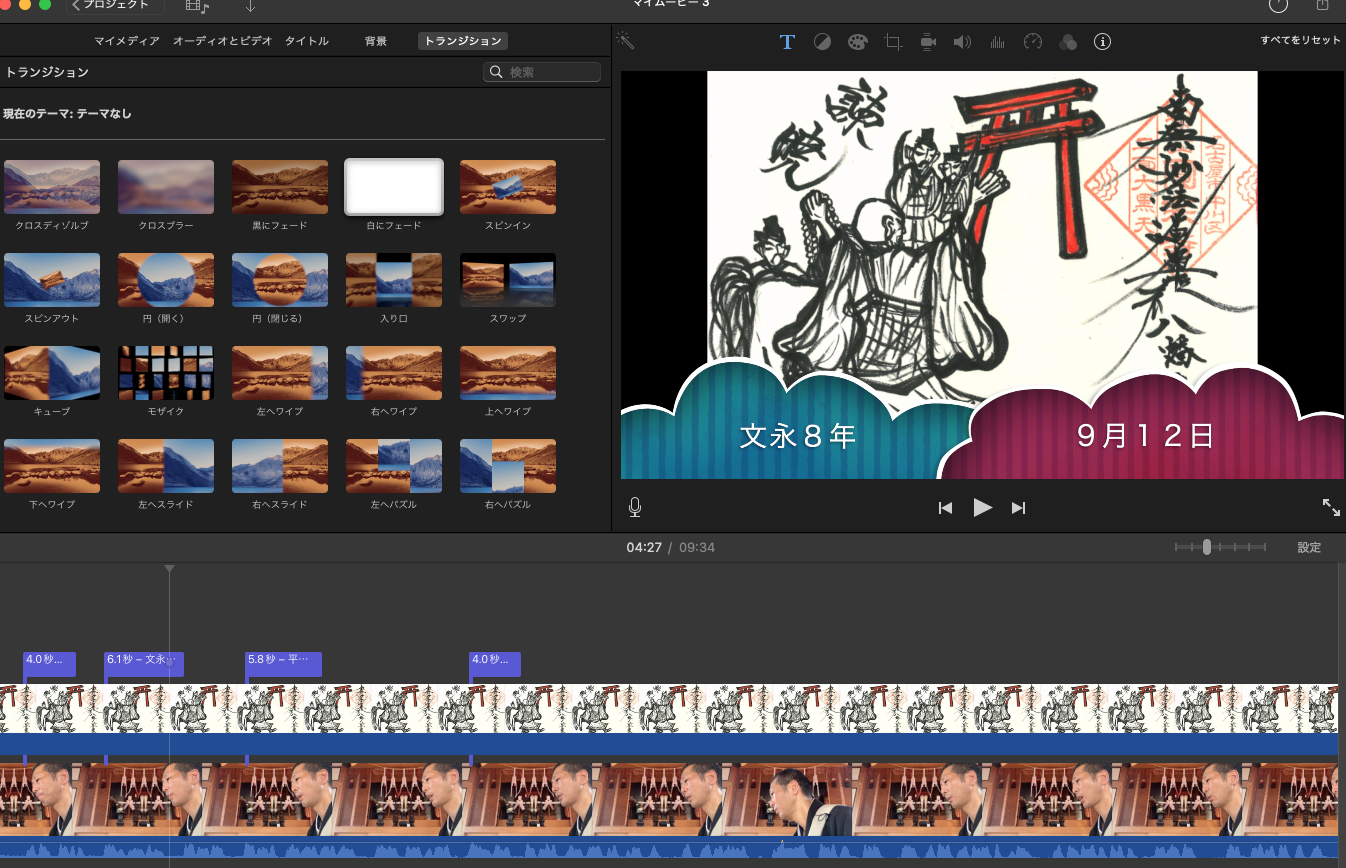This screenshot has height=868, width=1346.
Task: Select 左へワイプ transition thumbnail
Action: coord(280,373)
